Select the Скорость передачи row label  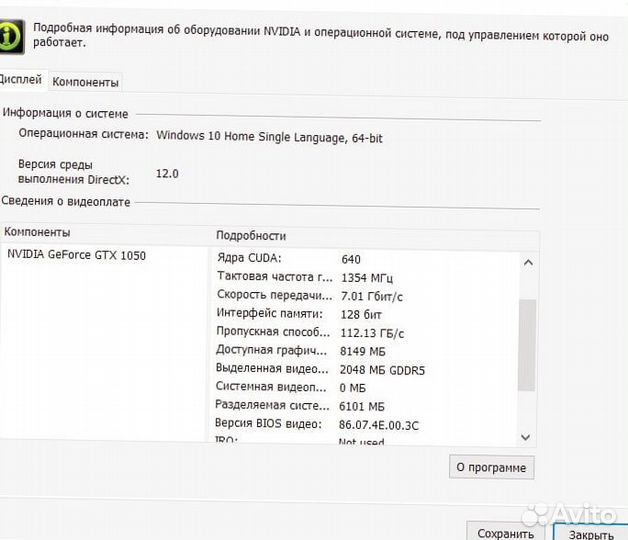coord(274,295)
